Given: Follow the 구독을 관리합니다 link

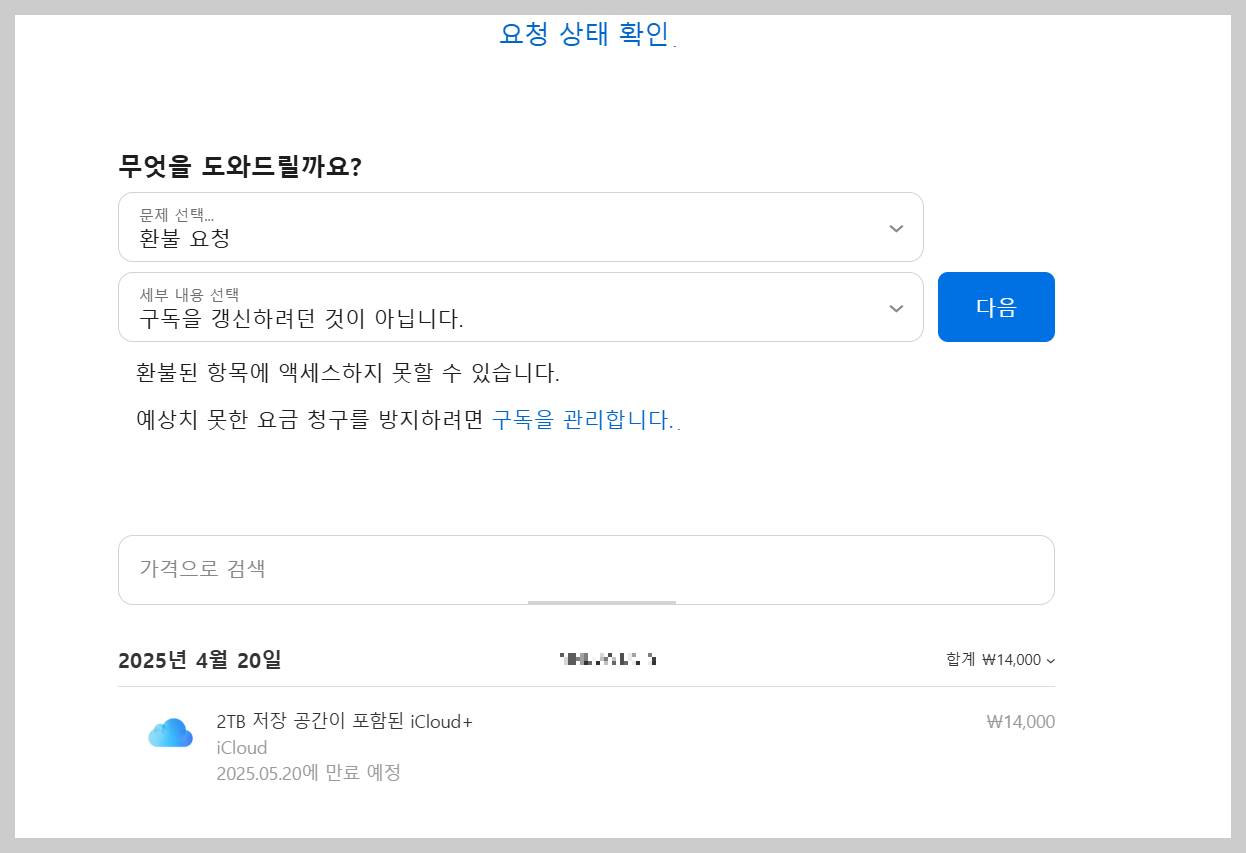Looking at the screenshot, I should pos(583,419).
